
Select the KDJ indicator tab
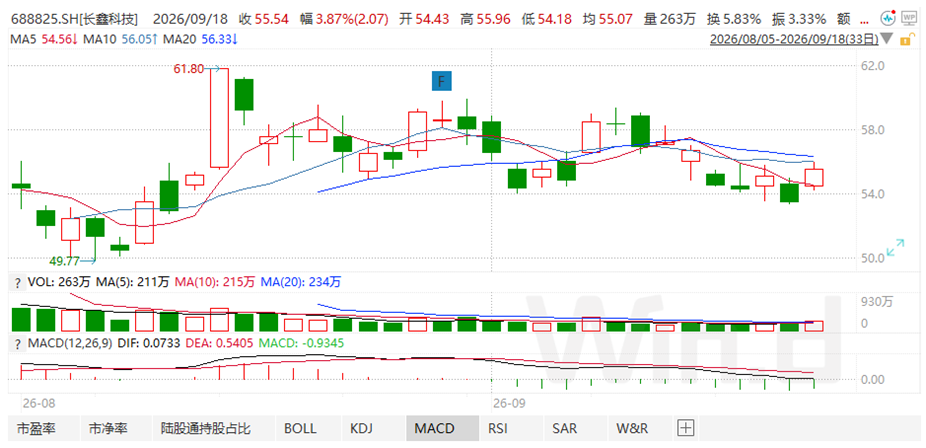click(x=361, y=428)
